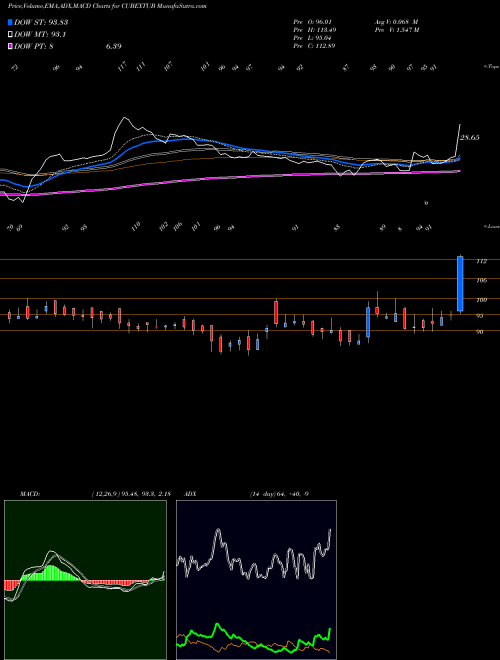This screenshot has height=660, width=500.
Task: Click the ADX panel heading
Action: pos(191,494)
